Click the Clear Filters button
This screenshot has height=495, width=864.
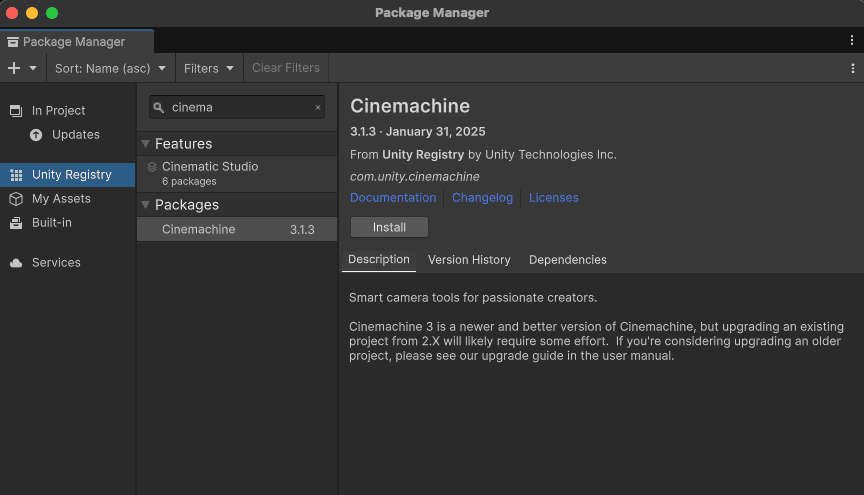tap(285, 68)
